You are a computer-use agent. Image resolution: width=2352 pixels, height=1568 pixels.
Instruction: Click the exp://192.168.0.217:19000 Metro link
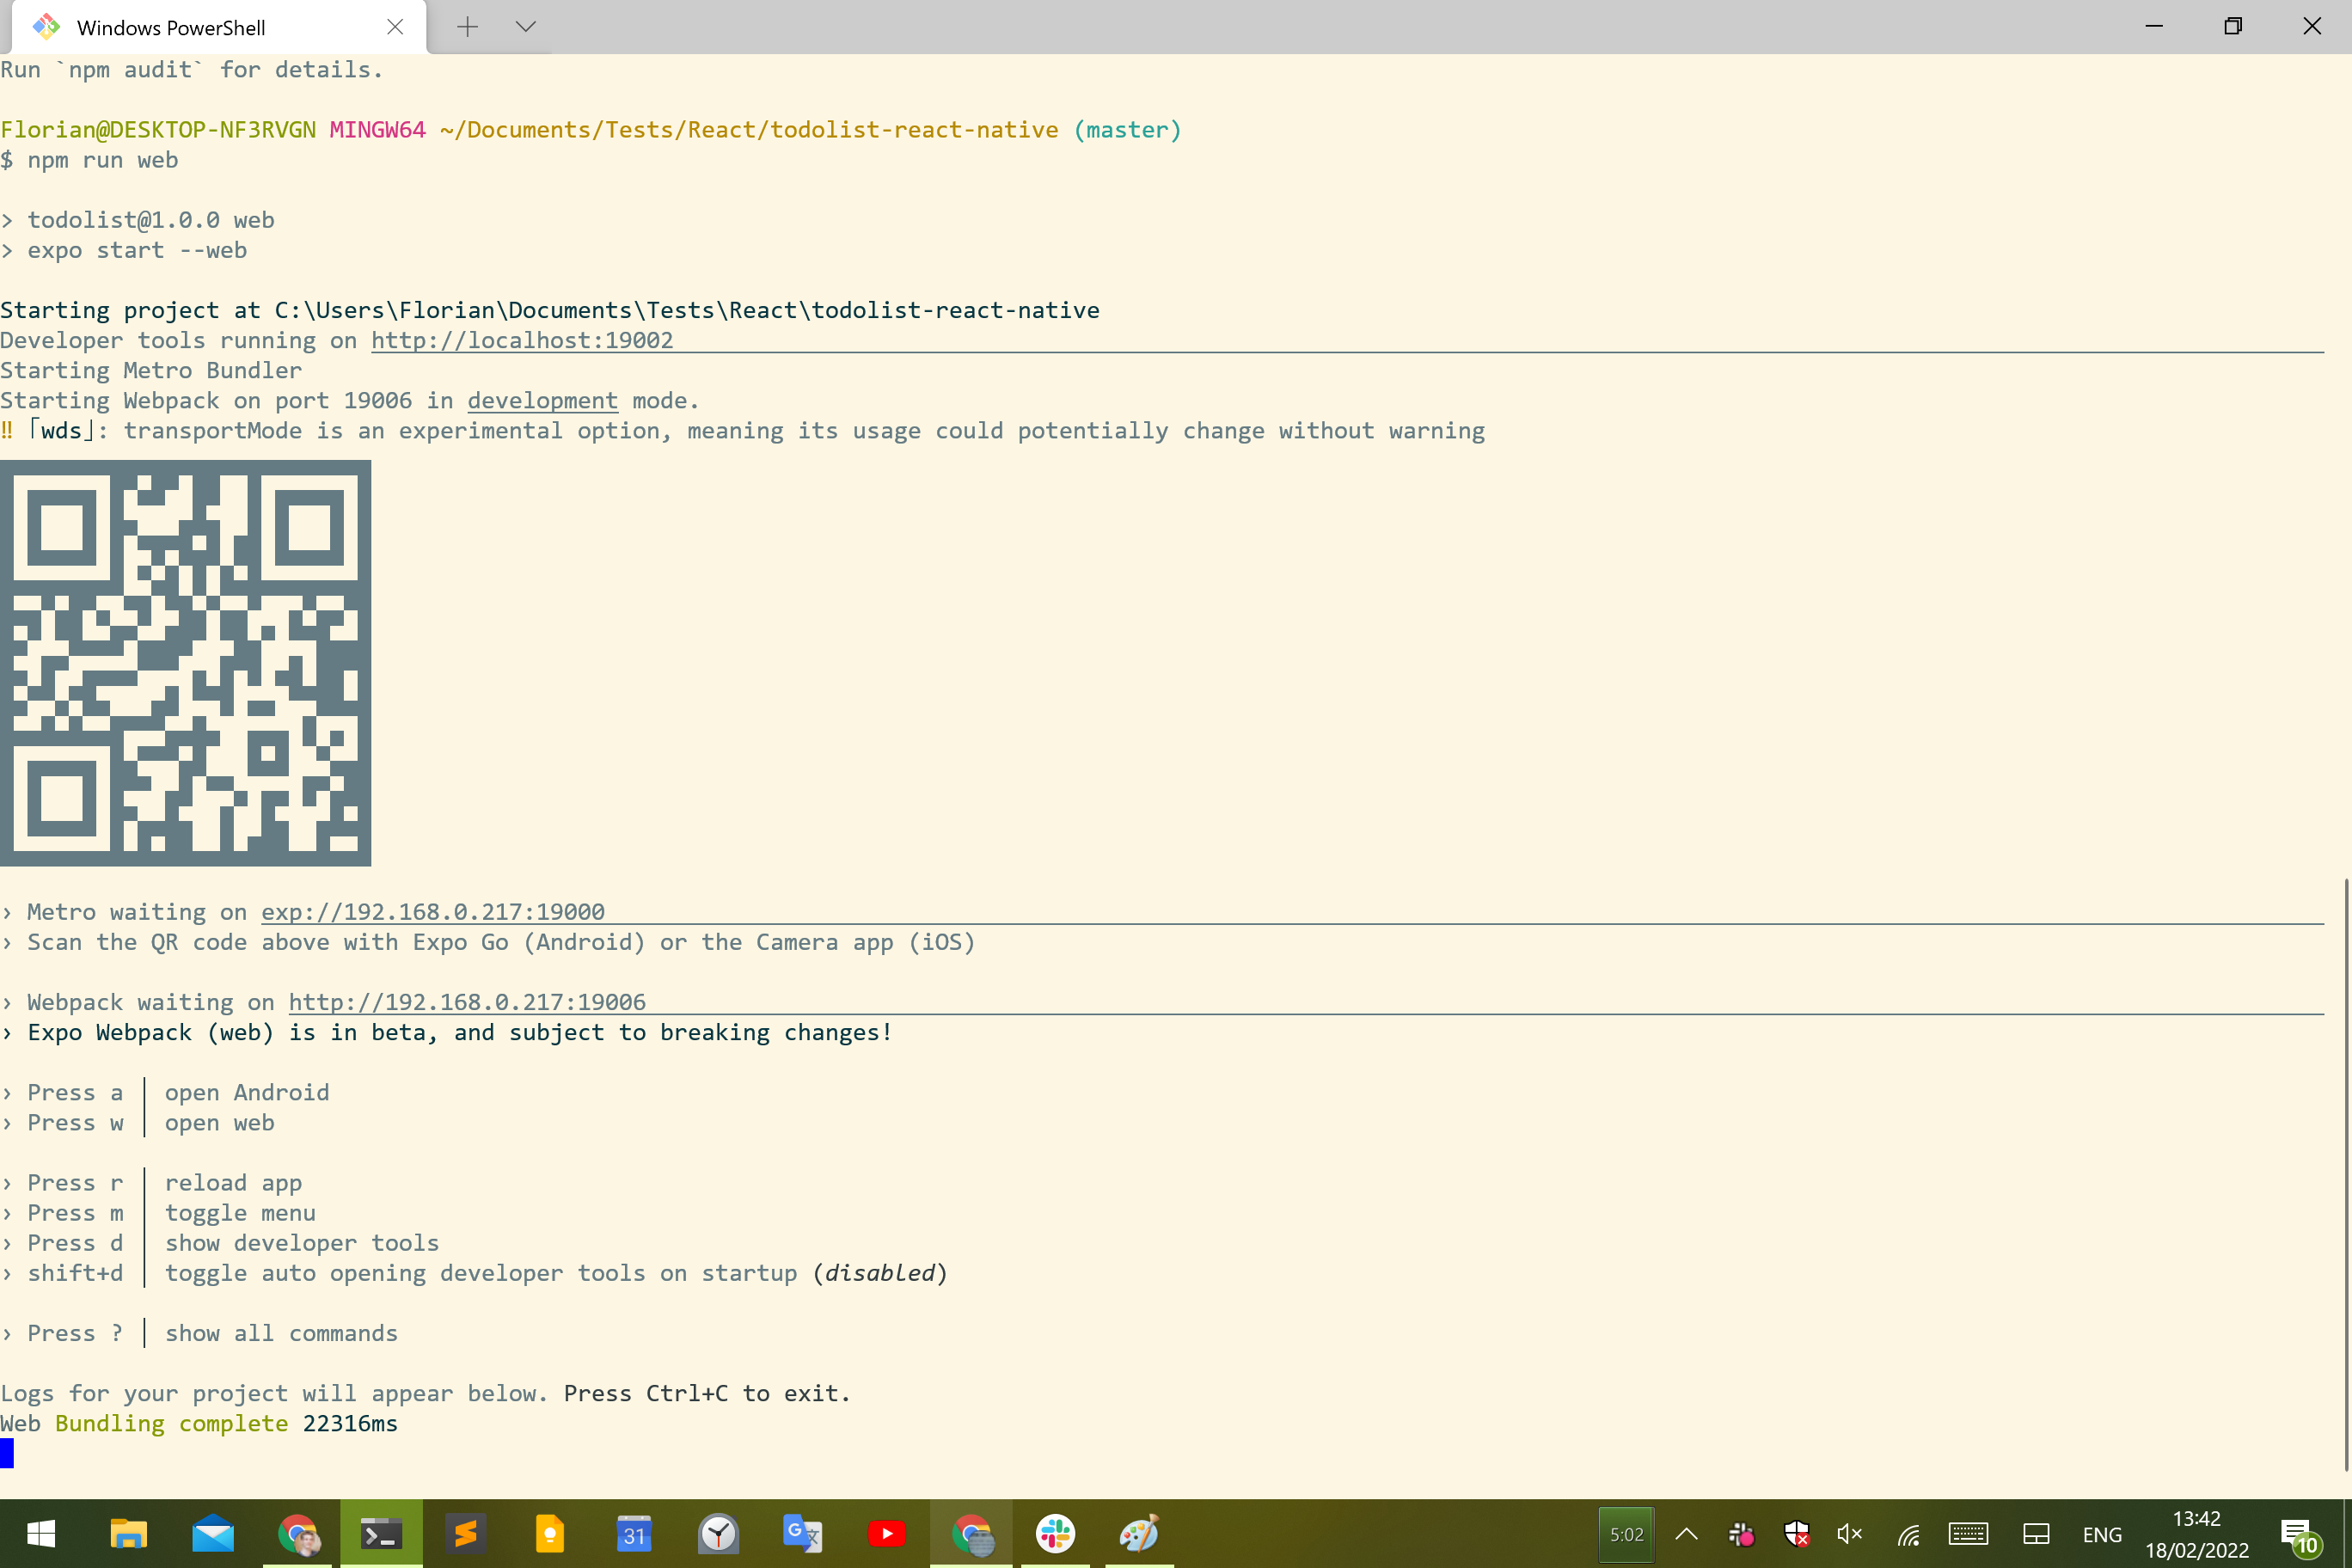tap(432, 912)
